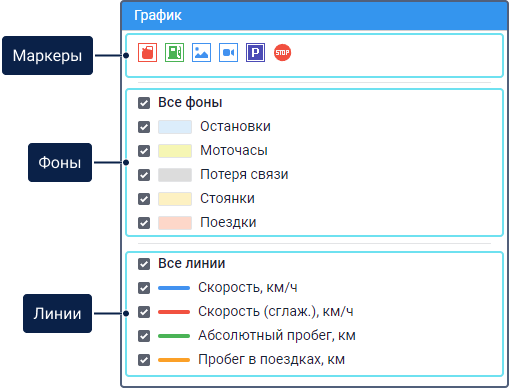
Task: Toggle the video camera marker icon
Action: coord(228,53)
